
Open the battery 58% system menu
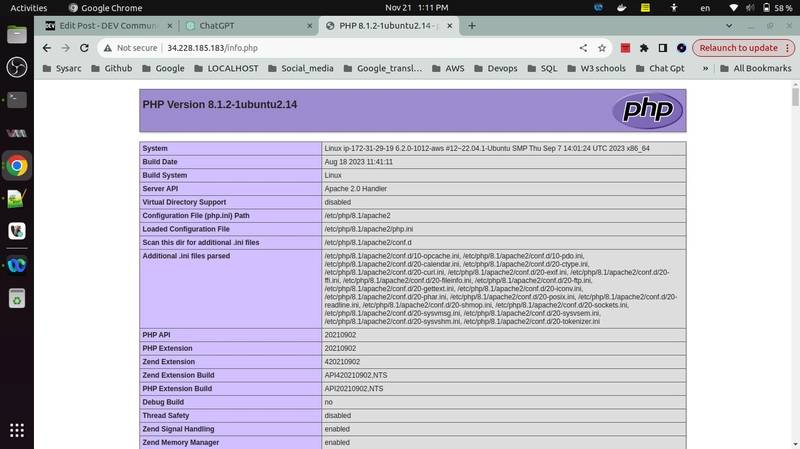click(x=778, y=8)
